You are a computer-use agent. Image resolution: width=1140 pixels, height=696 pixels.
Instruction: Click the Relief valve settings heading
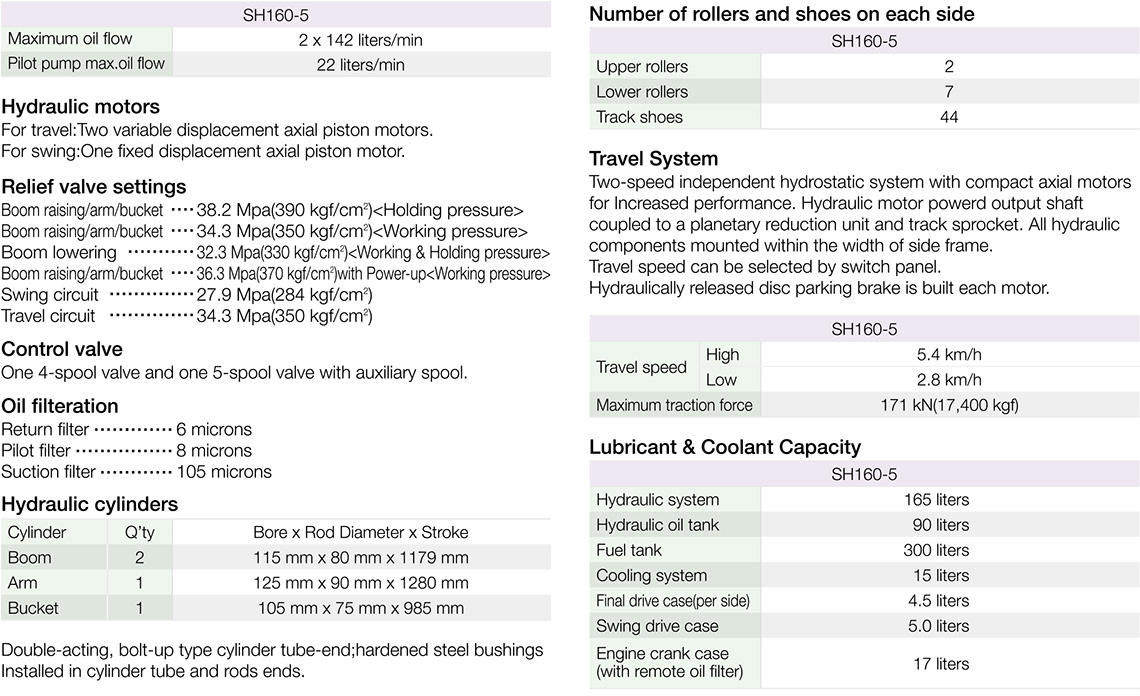click(94, 187)
